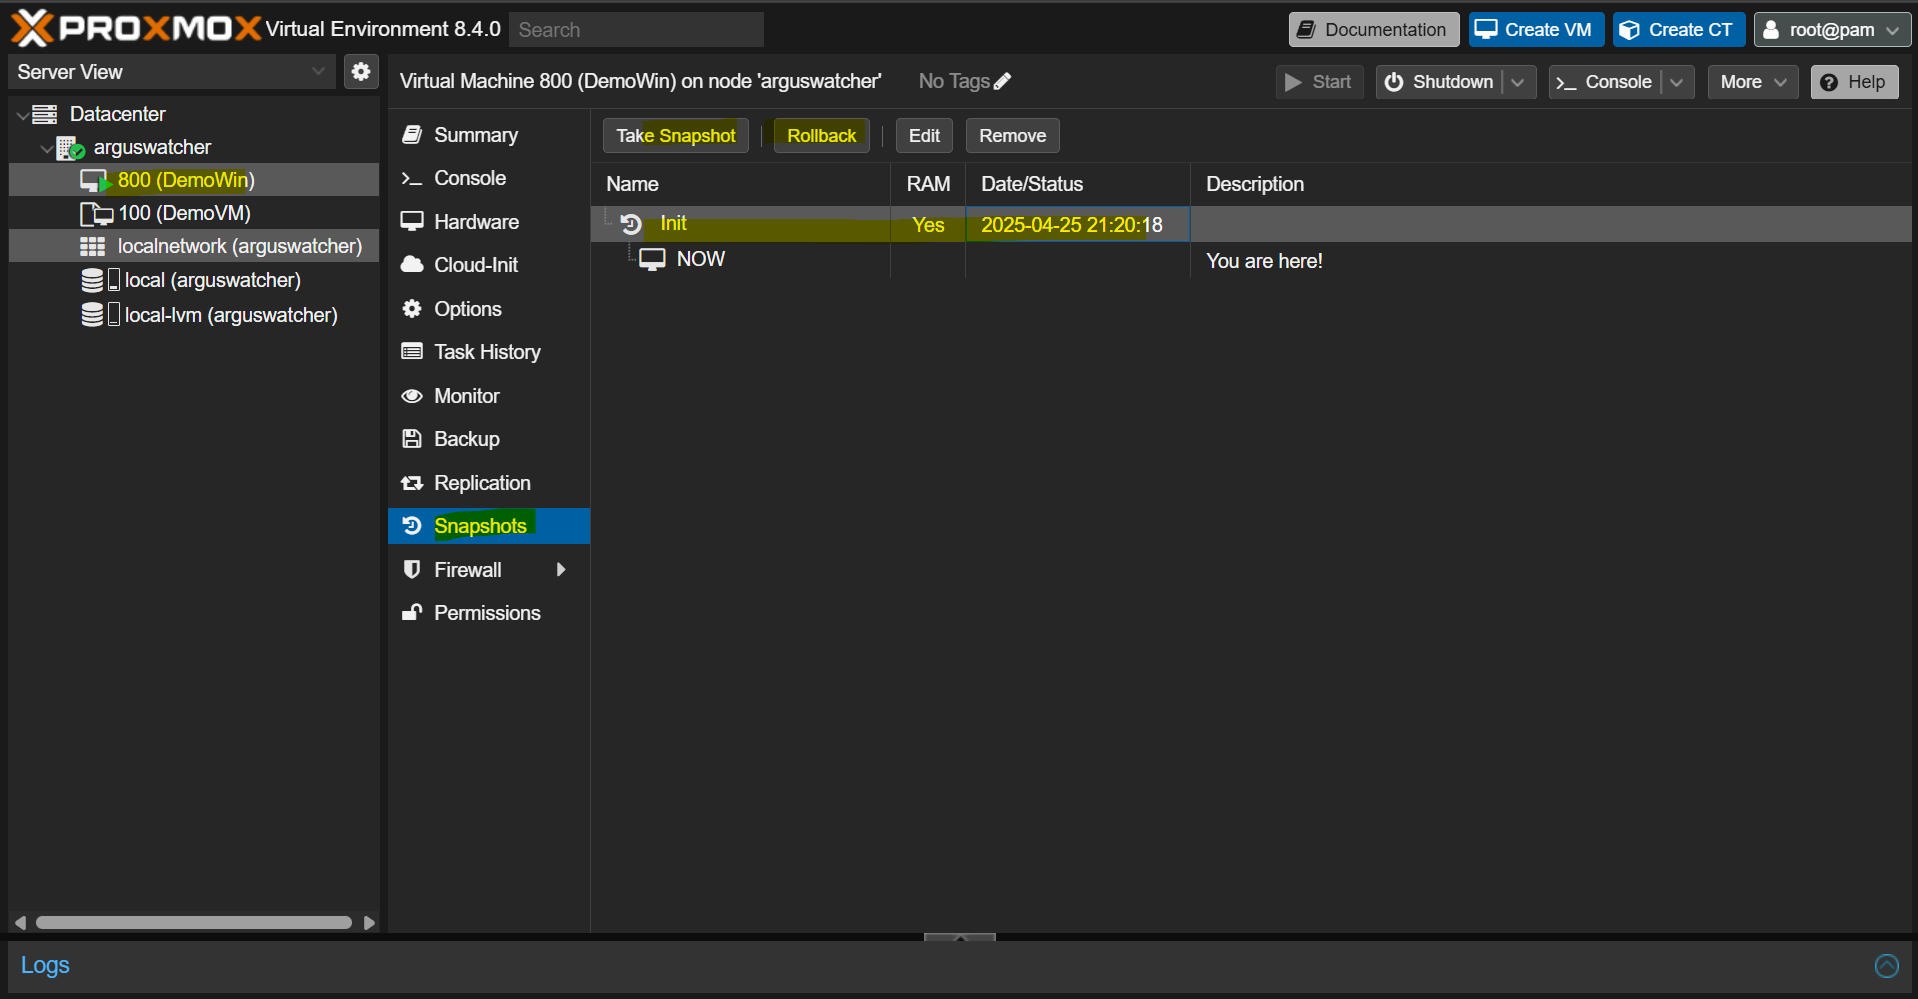Screen dimensions: 1918x999
Task: Sort by the Name column header
Action: pos(740,184)
